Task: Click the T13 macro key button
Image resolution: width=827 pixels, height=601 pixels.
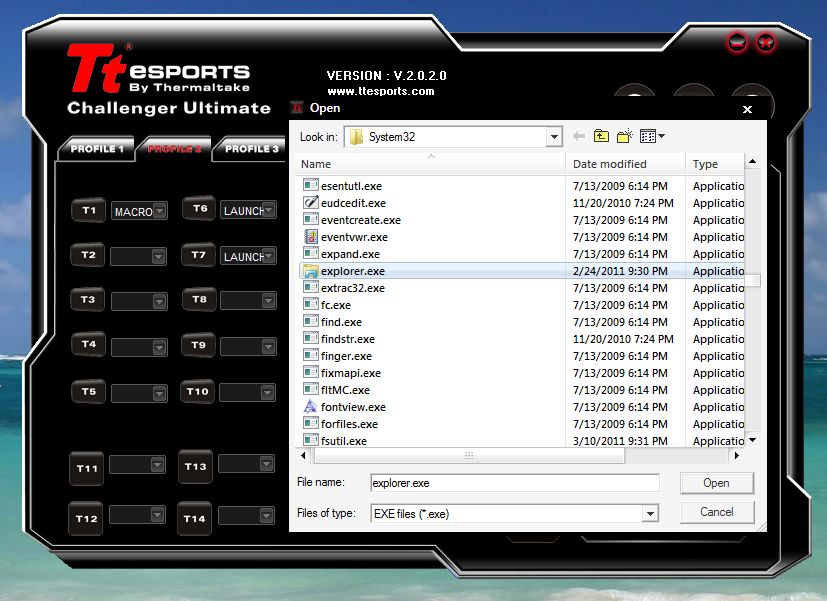Action: pyautogui.click(x=195, y=467)
